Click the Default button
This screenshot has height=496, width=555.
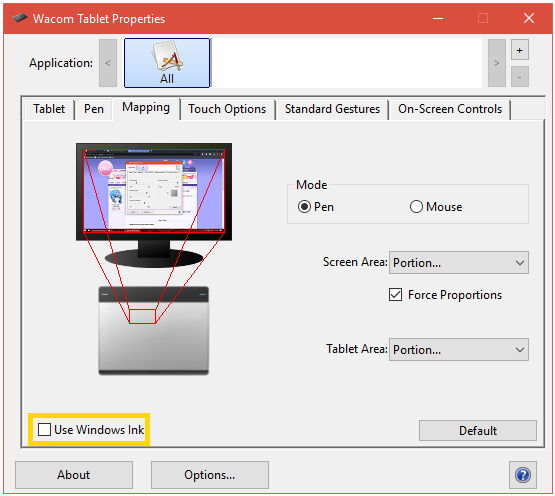click(x=478, y=431)
